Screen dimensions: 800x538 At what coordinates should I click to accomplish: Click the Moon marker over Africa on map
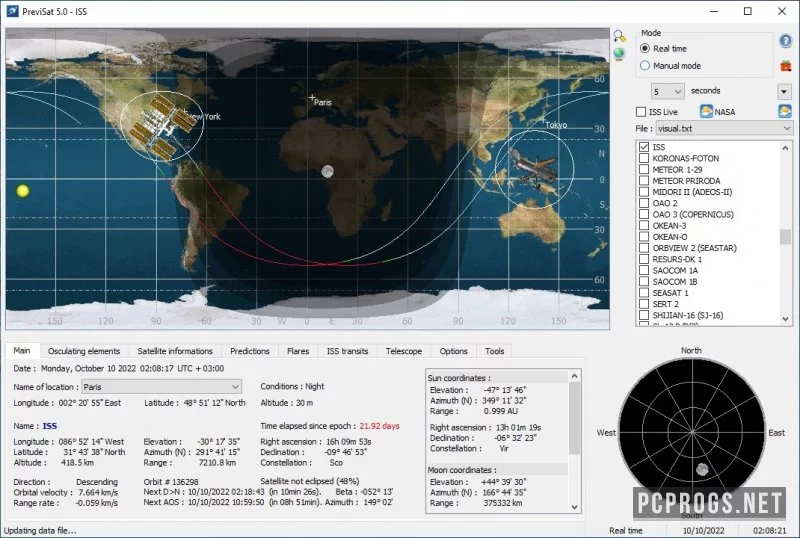point(328,172)
